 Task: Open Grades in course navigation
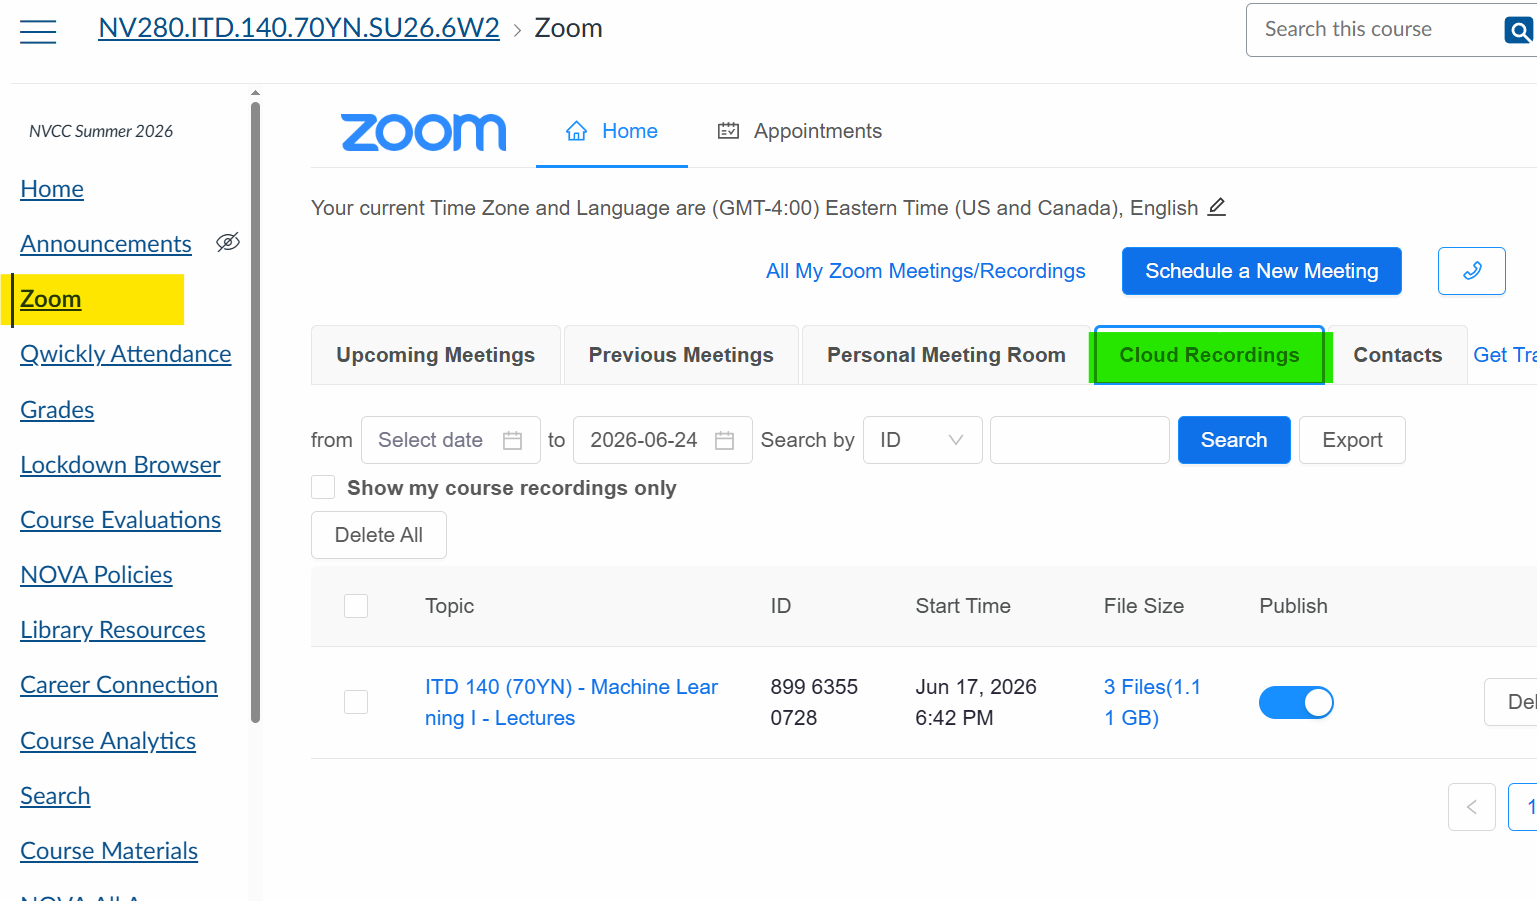tap(57, 410)
